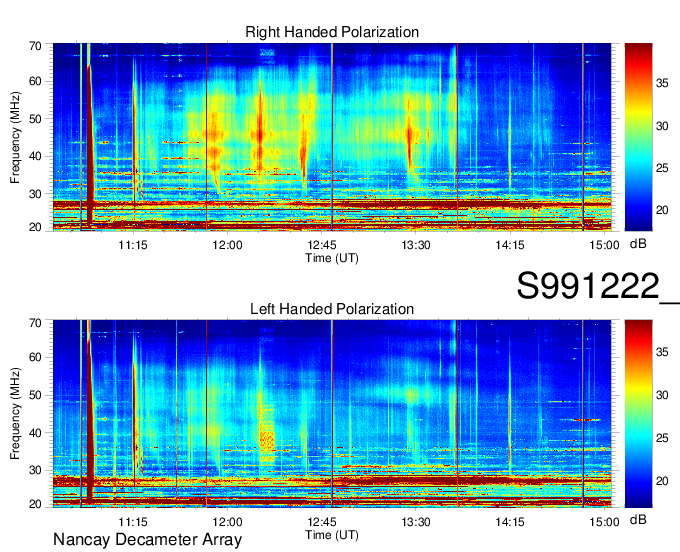The image size is (680, 552).
Task: Click the 70 MHz tick of Right Handed plot
Action: [x=35, y=46]
